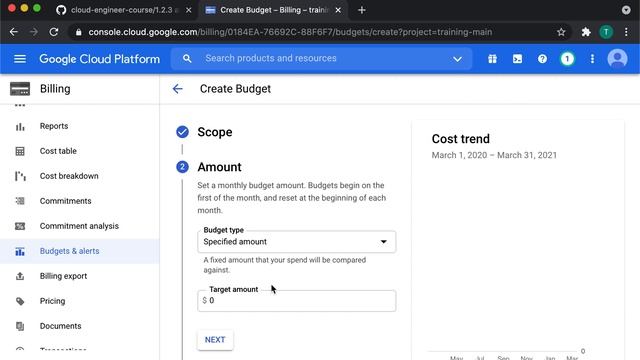Open the Budget type dropdown

coord(296,242)
